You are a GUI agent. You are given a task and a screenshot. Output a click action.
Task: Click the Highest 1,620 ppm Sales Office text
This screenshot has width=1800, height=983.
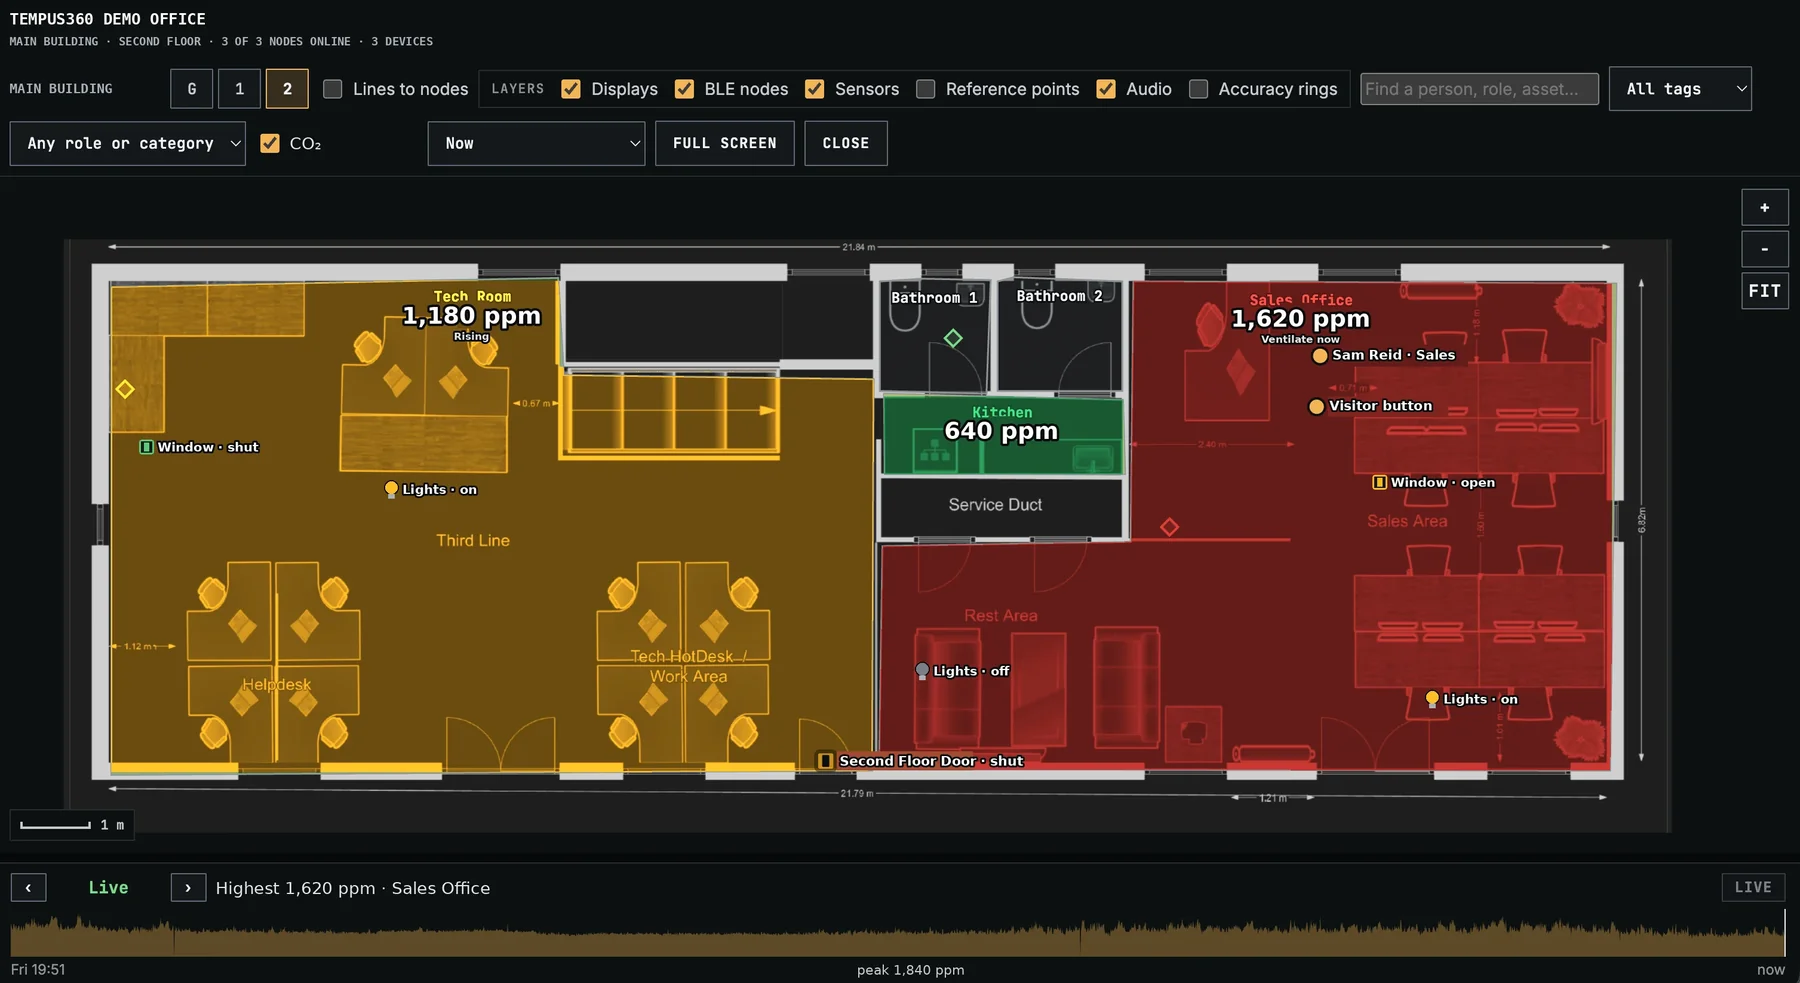point(353,888)
